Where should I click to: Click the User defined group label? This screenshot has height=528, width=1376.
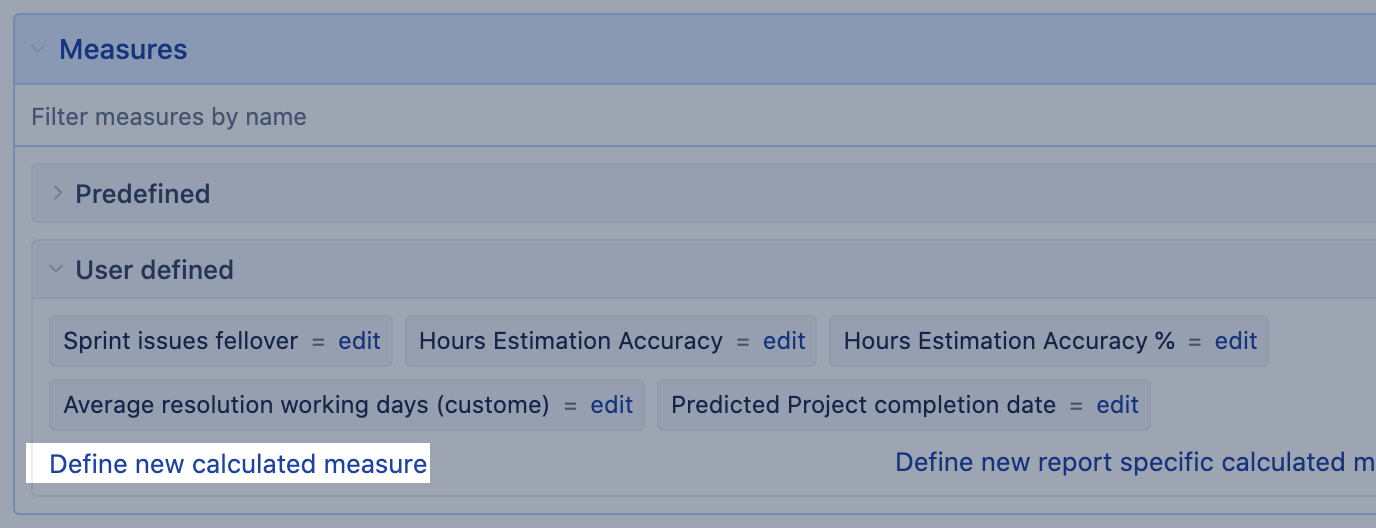(x=154, y=269)
